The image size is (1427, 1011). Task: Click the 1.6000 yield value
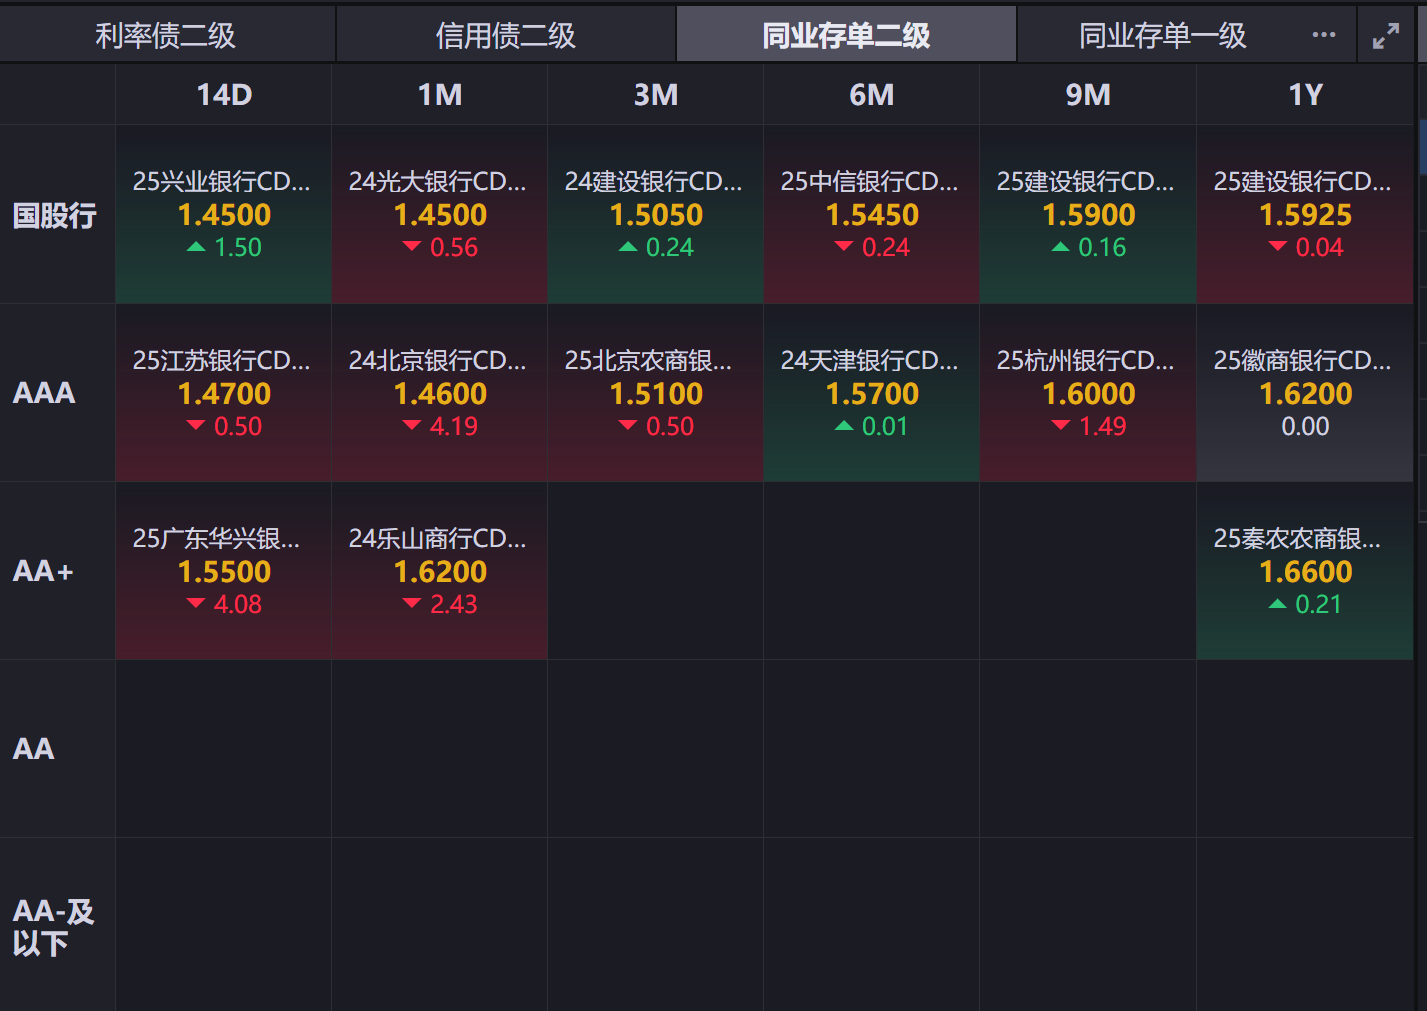pos(1088,394)
